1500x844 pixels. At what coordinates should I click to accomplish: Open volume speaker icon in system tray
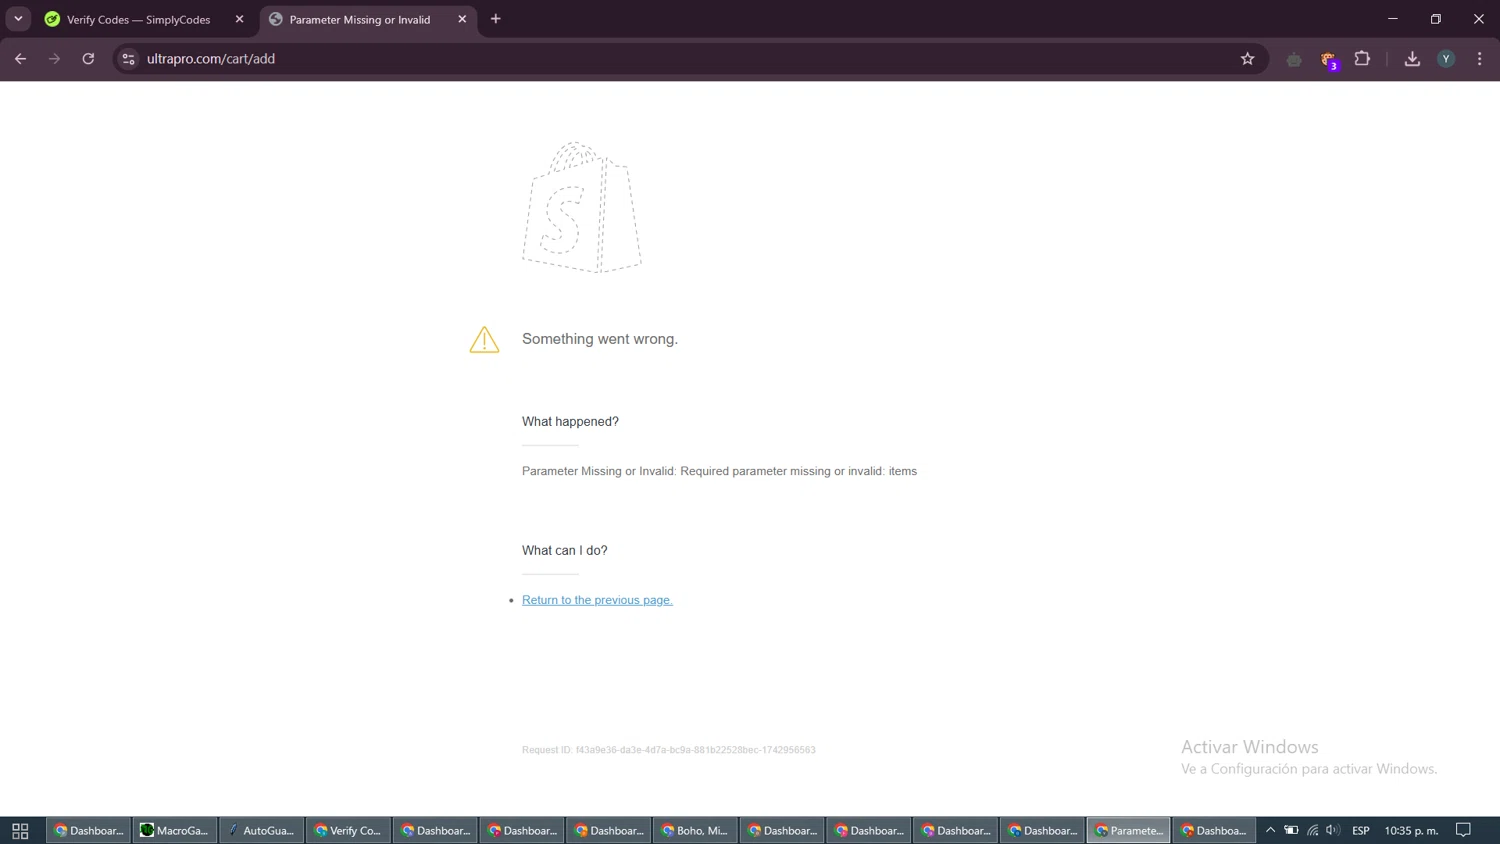(x=1332, y=830)
